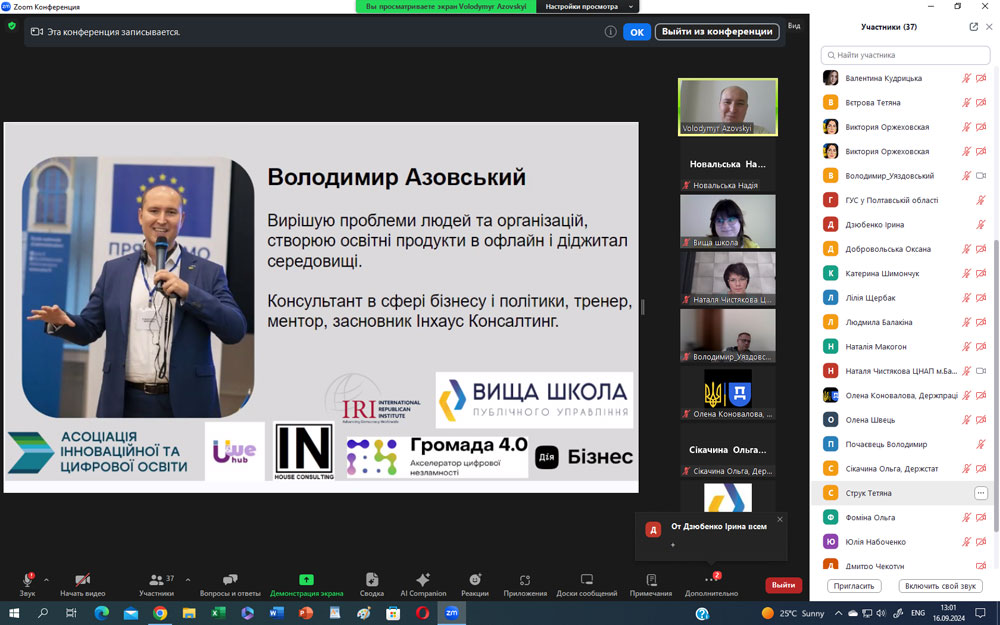Open the Настройки просмотра dropdown
1000x625 pixels.
[588, 6]
